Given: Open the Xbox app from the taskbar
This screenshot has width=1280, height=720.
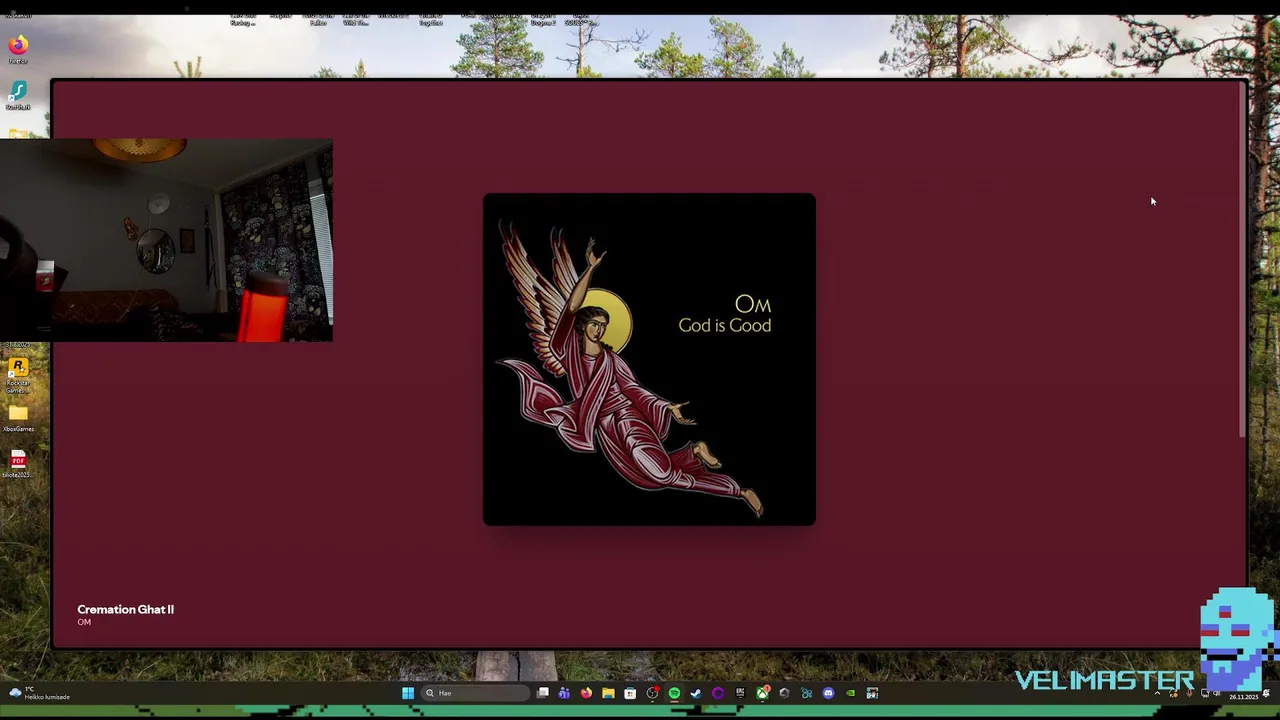Looking at the screenshot, I should 762,693.
